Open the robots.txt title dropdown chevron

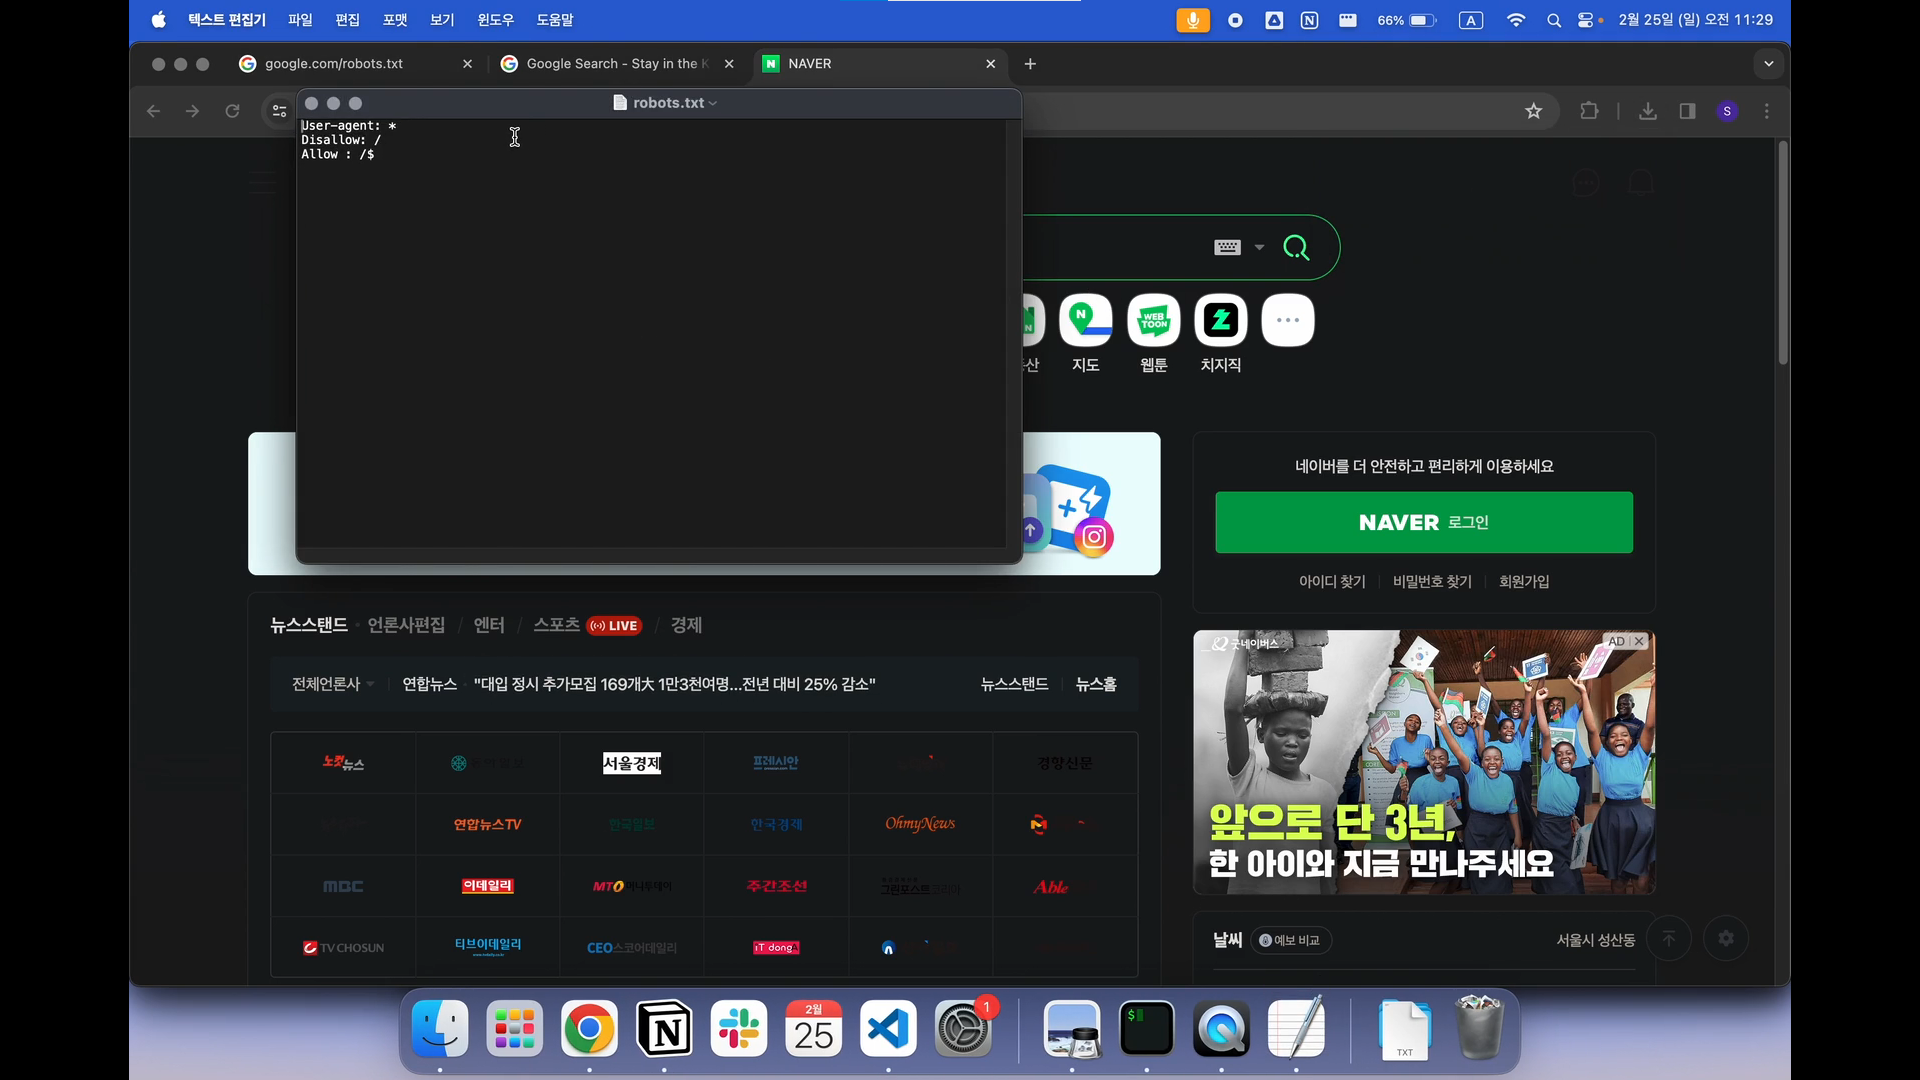713,103
